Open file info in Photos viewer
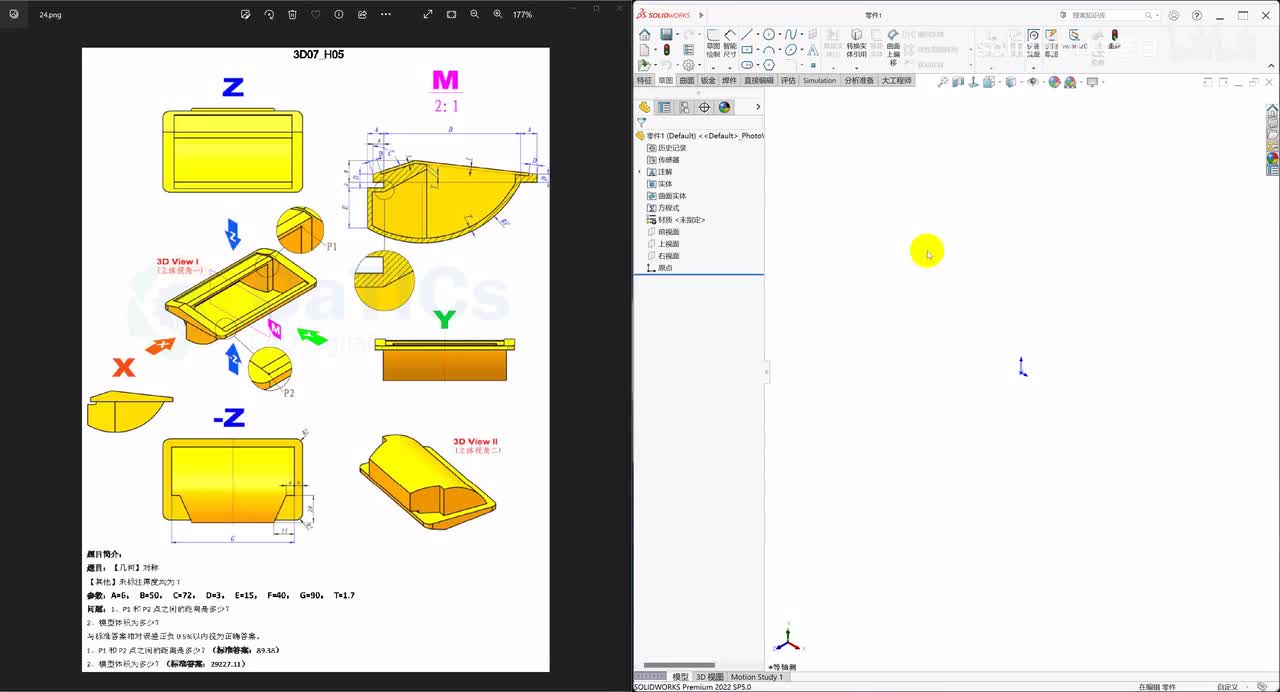The image size is (1280, 692). 339,15
